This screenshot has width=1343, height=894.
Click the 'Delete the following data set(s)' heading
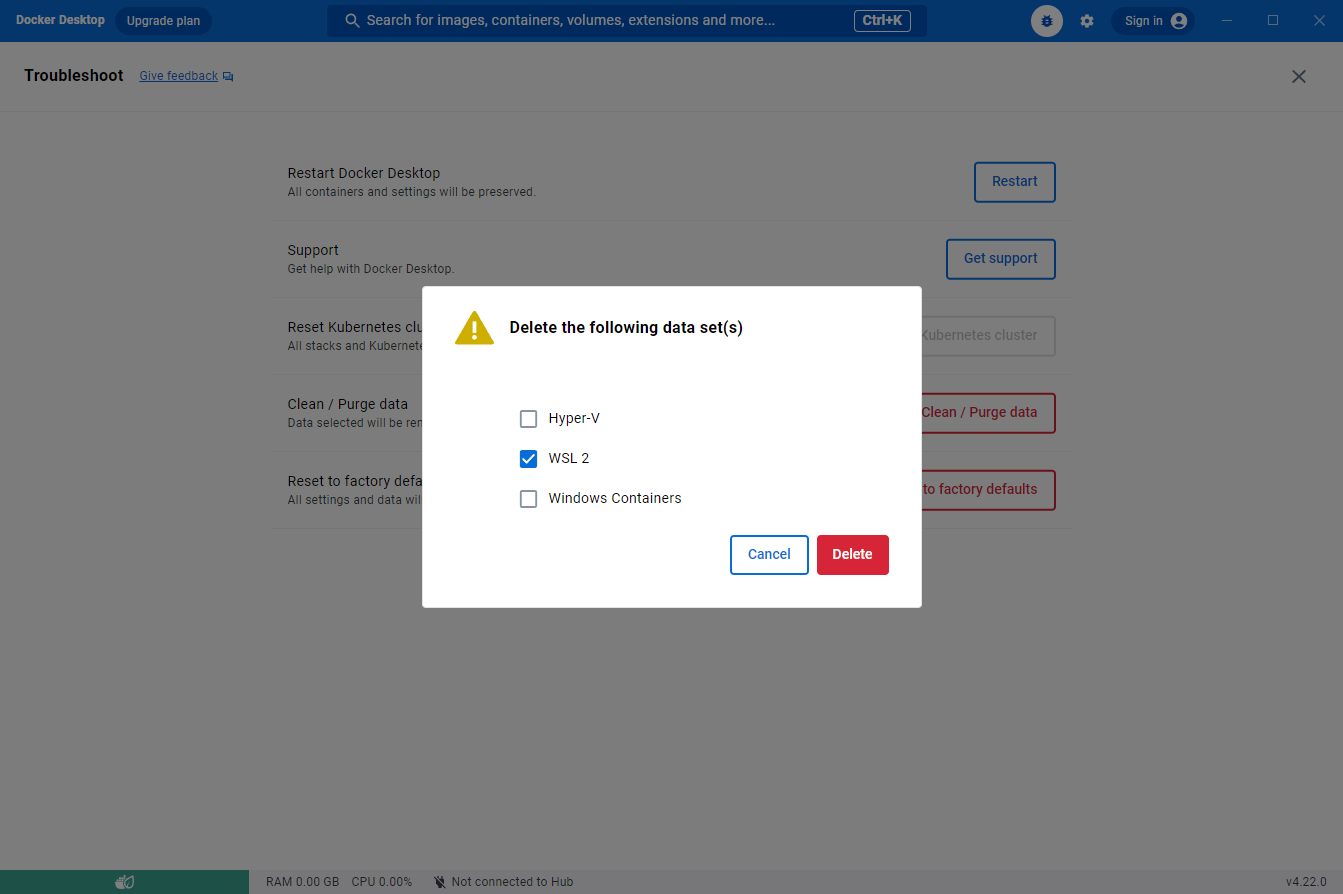pyautogui.click(x=626, y=328)
